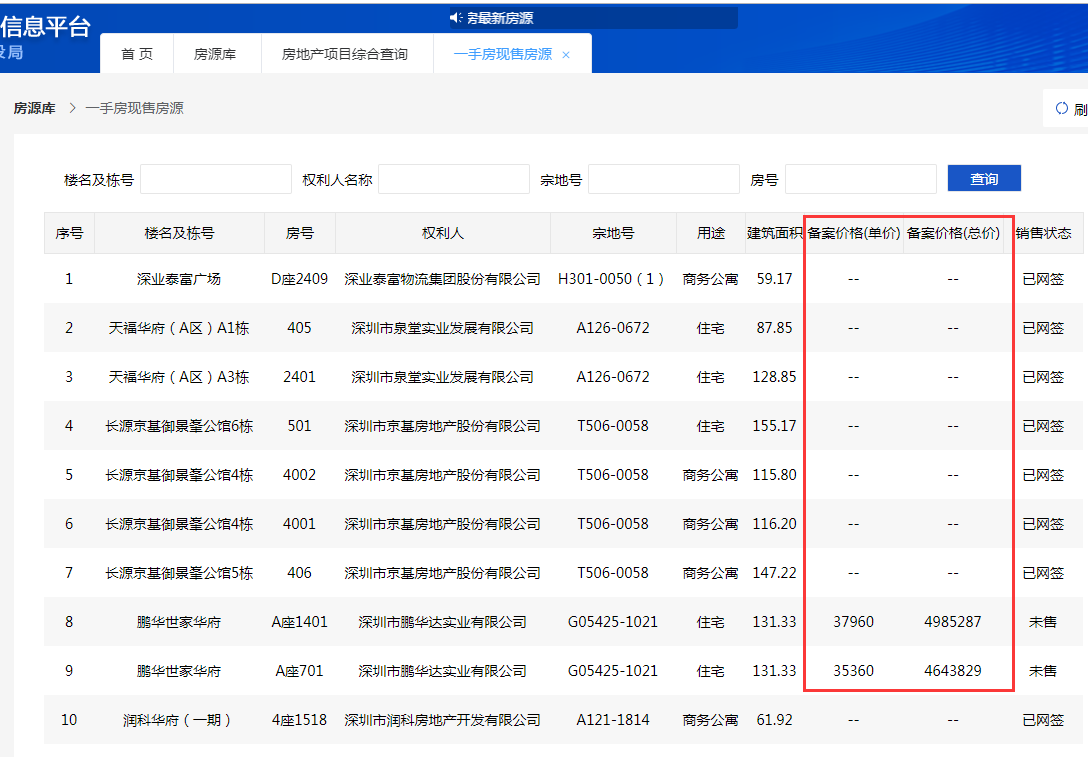Click the 备案价格(单价) column header
Image resolution: width=1088 pixels, height=757 pixels.
(x=853, y=232)
